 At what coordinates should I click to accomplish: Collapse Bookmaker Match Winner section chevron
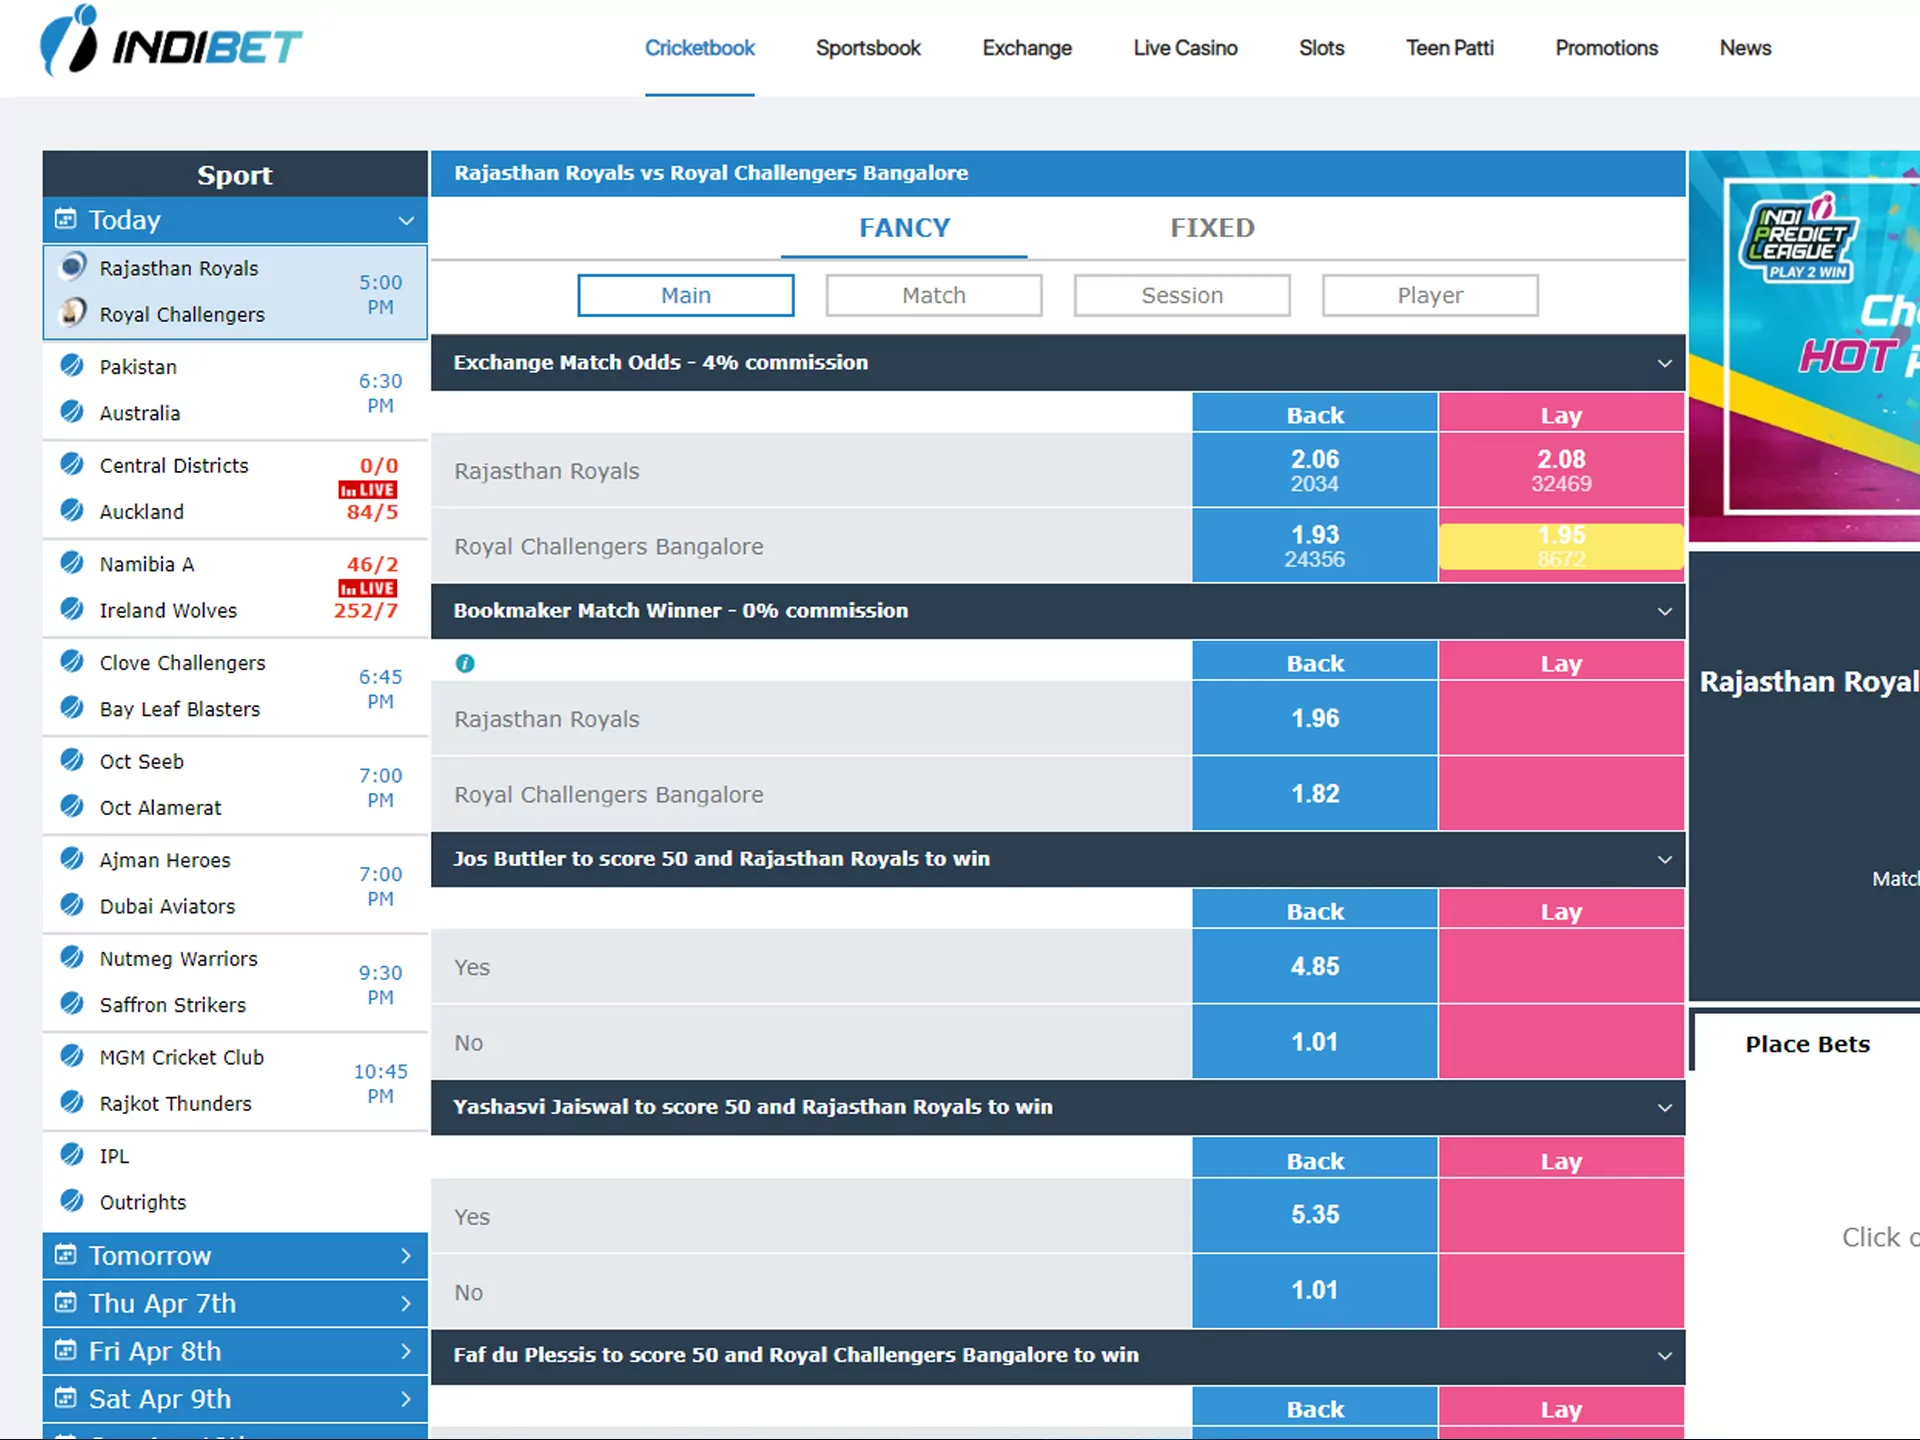click(1664, 611)
